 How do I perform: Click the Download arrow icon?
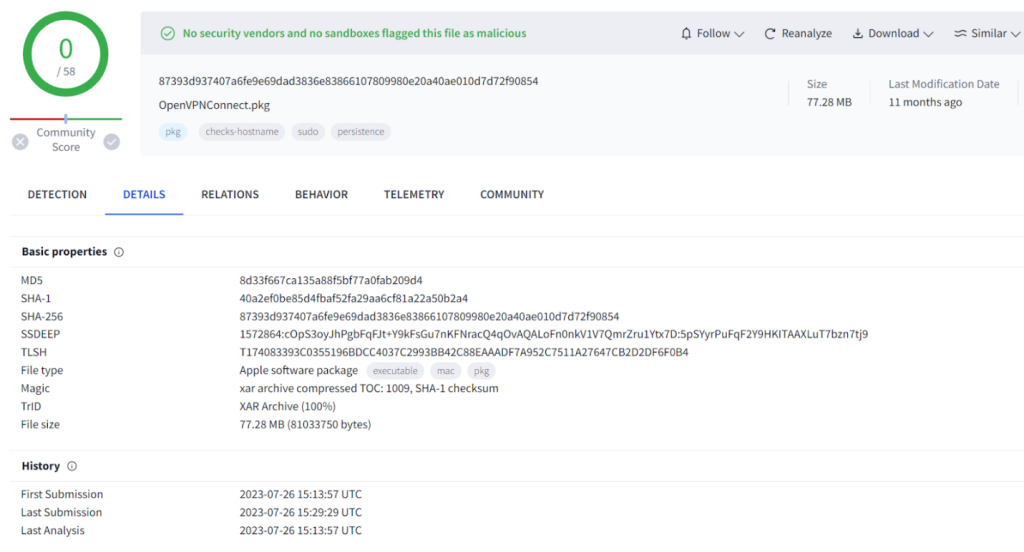pos(858,34)
